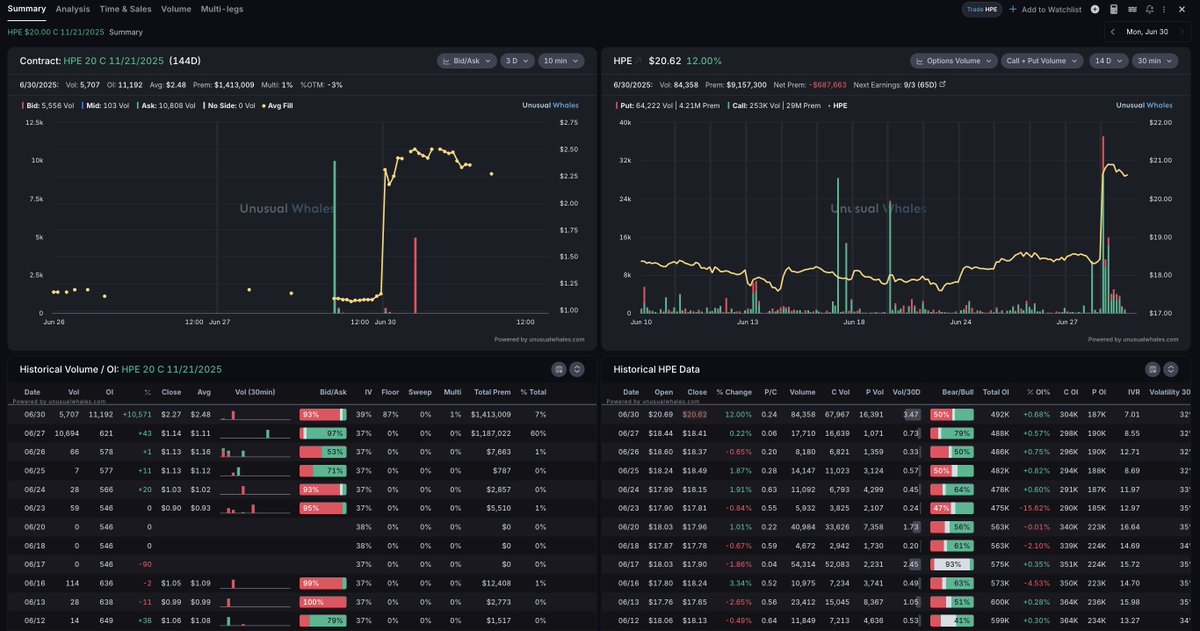Open the Time & Sales tab

coord(125,9)
